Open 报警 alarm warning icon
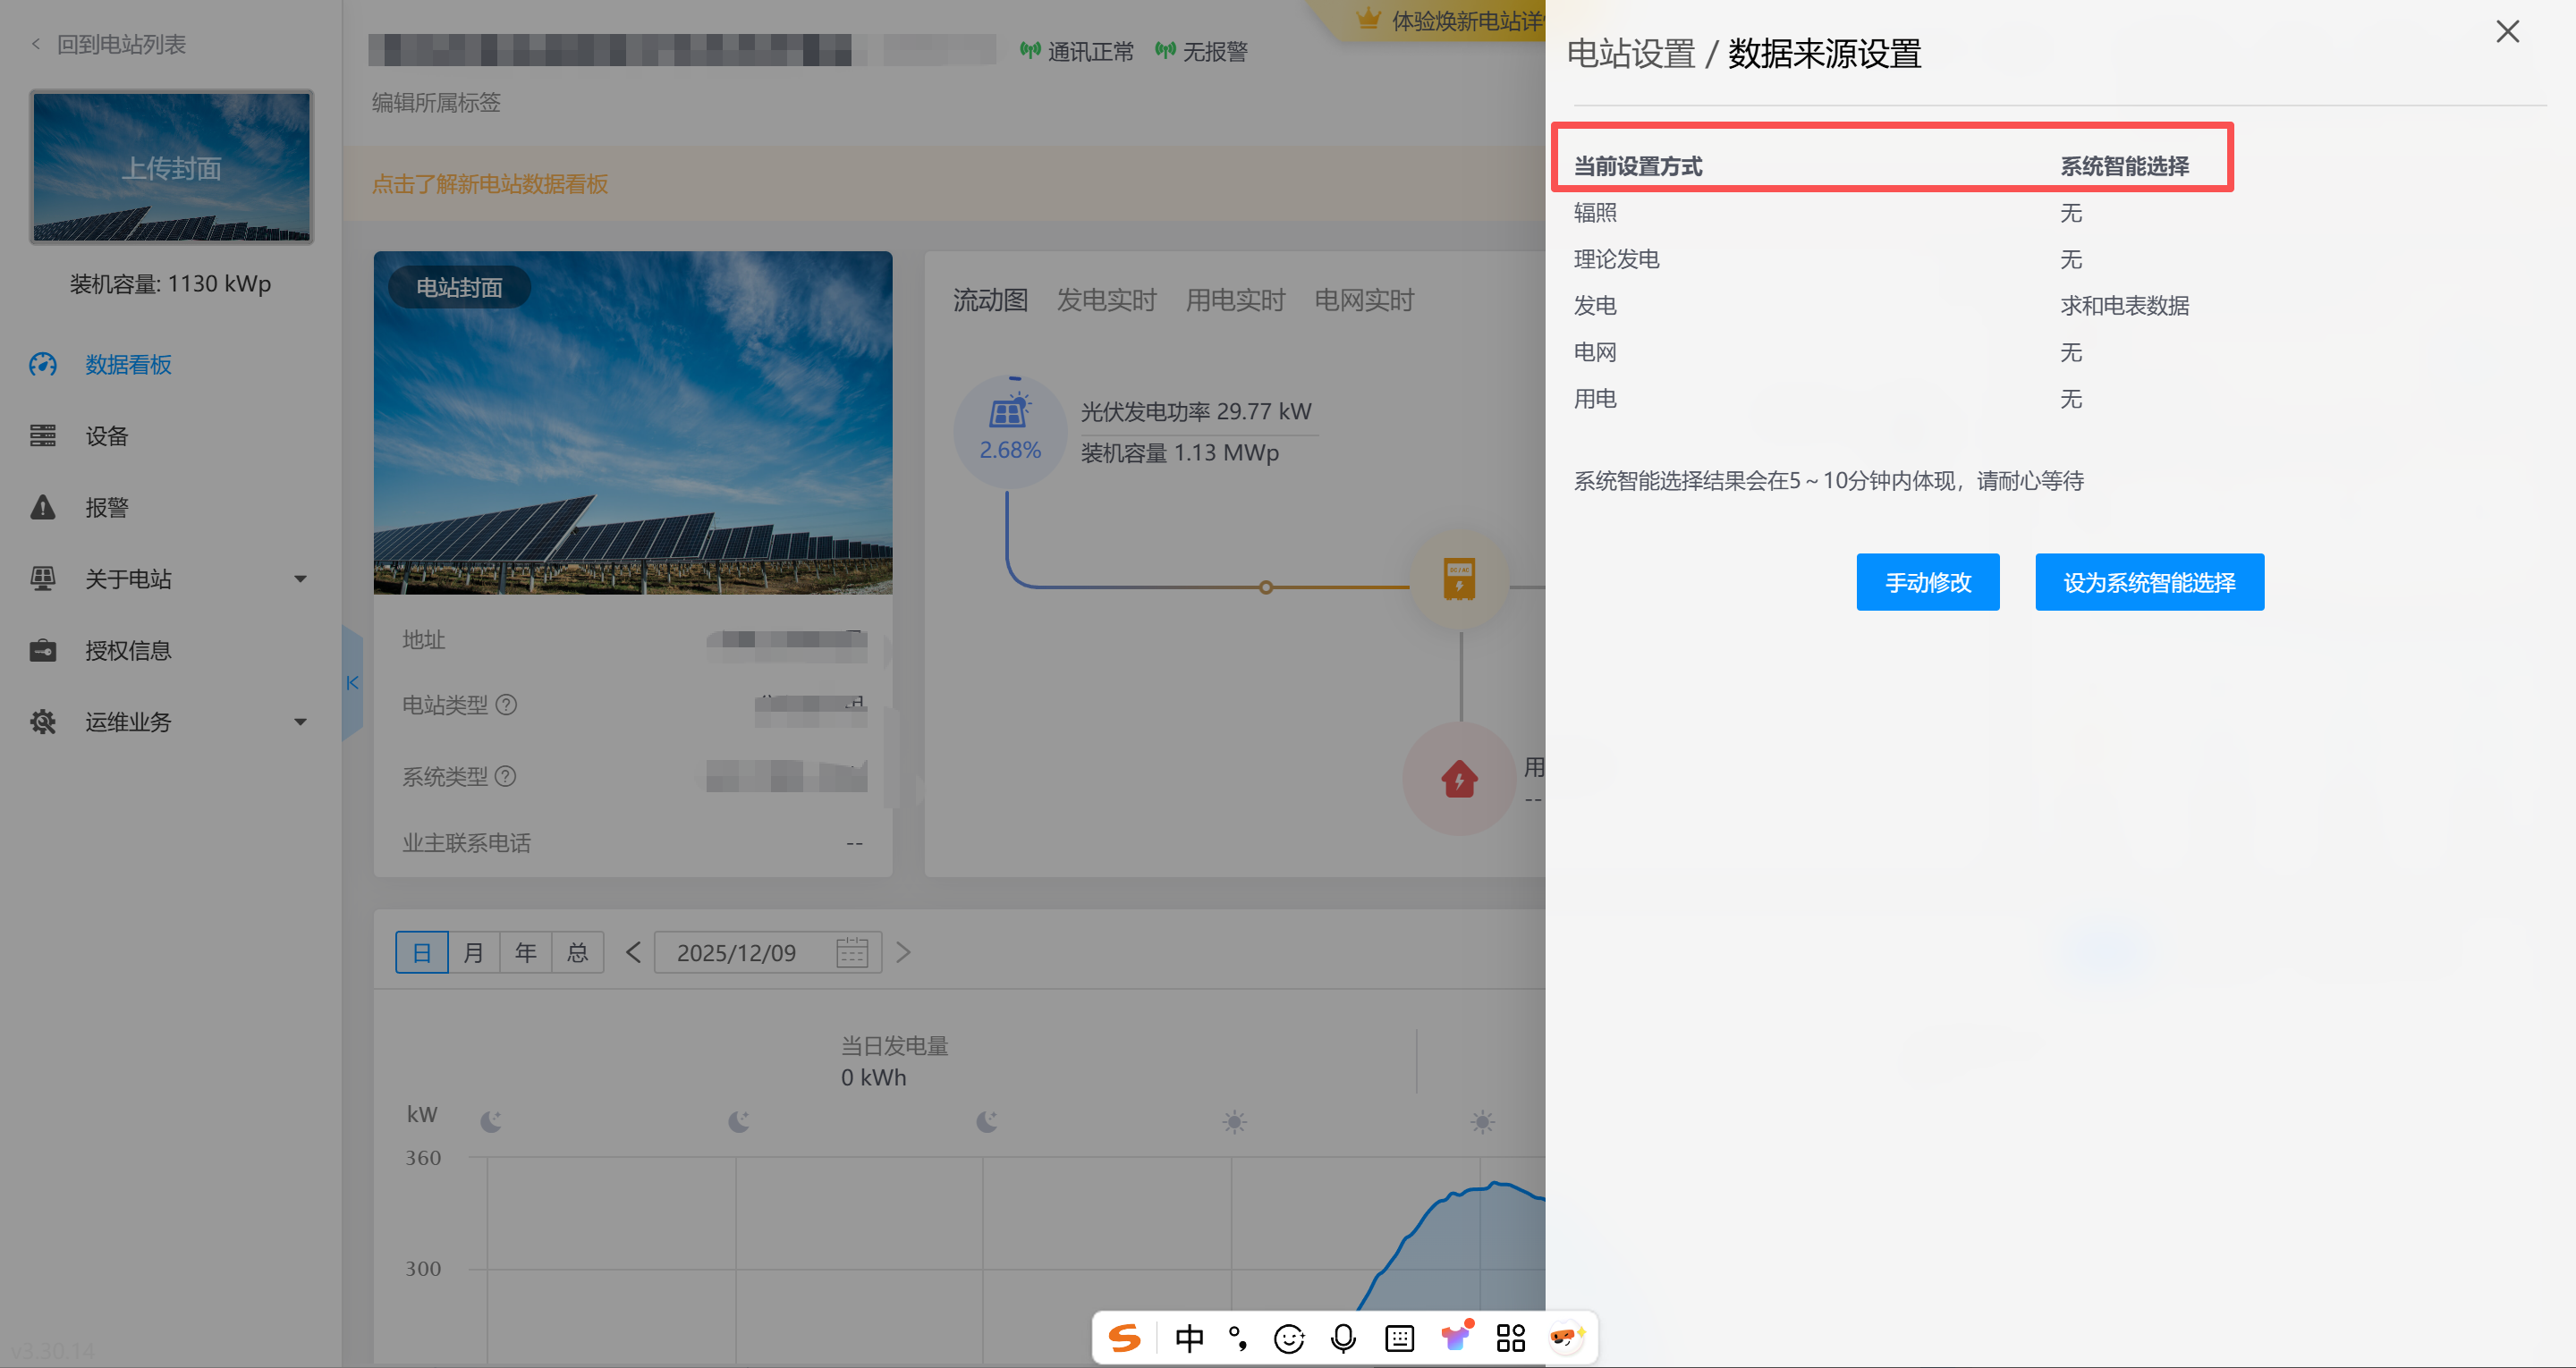The width and height of the screenshot is (2576, 1368). point(43,508)
